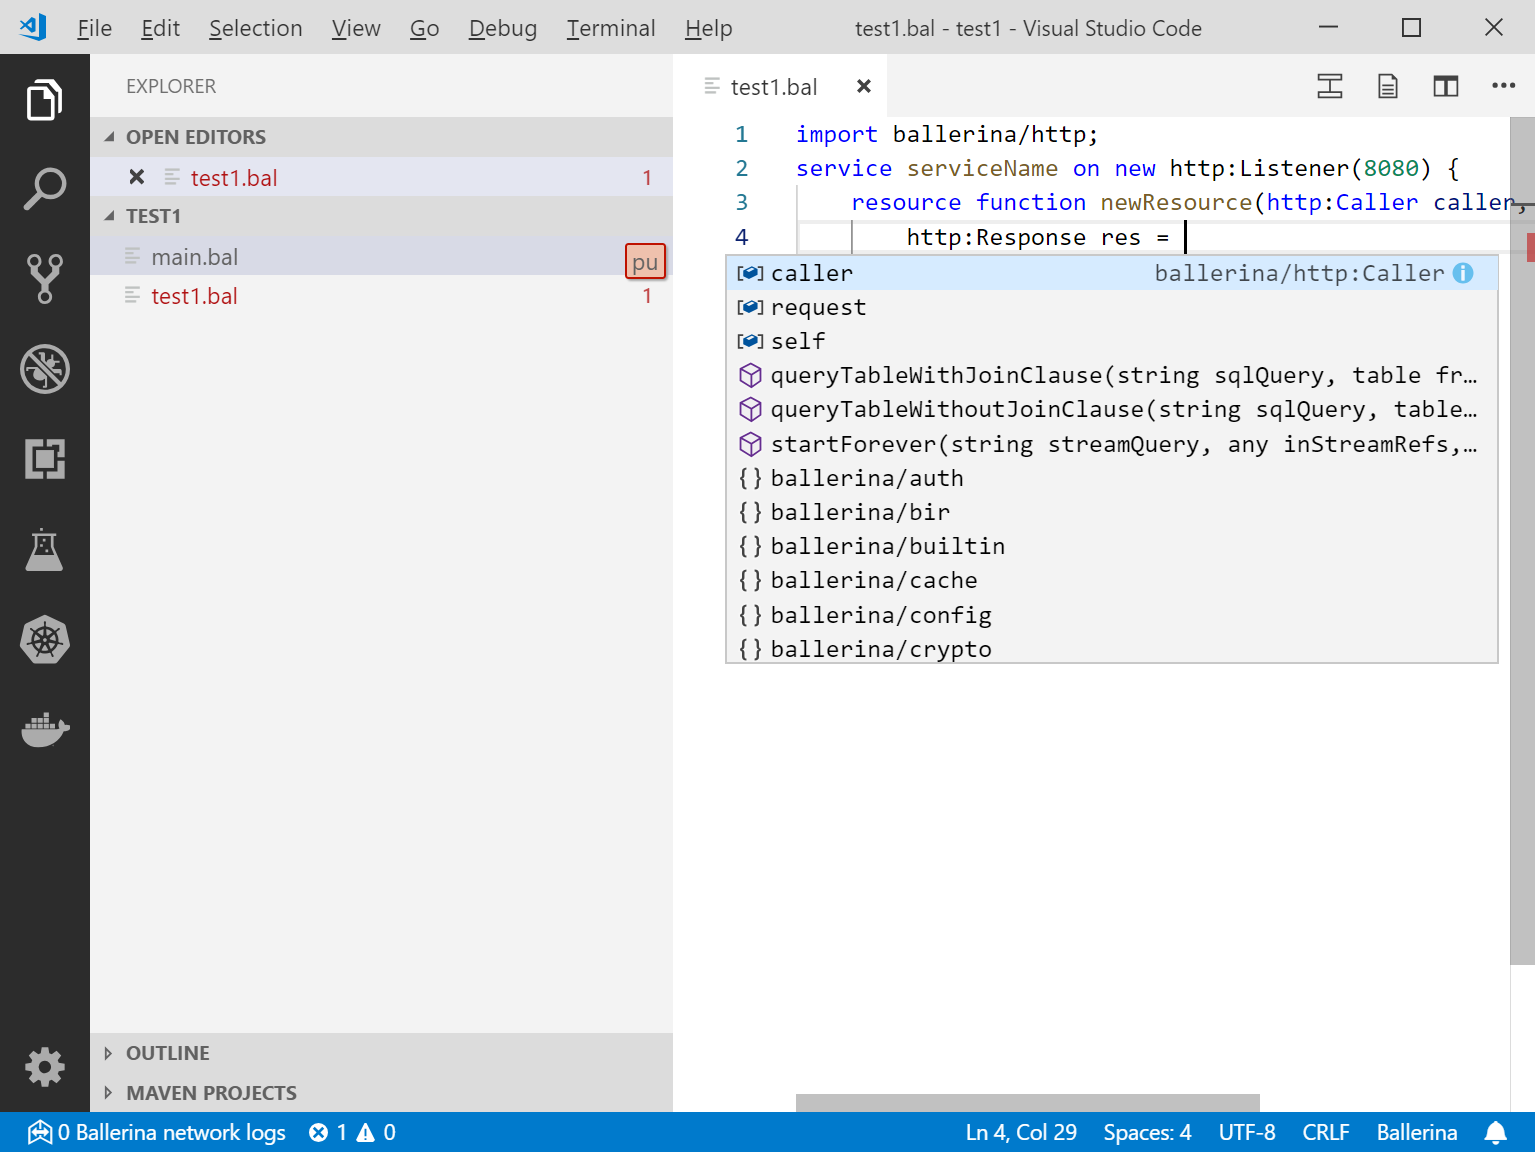1536x1152 pixels.
Task: Click the Ballerina diagram view toolbar icon
Action: (1329, 87)
